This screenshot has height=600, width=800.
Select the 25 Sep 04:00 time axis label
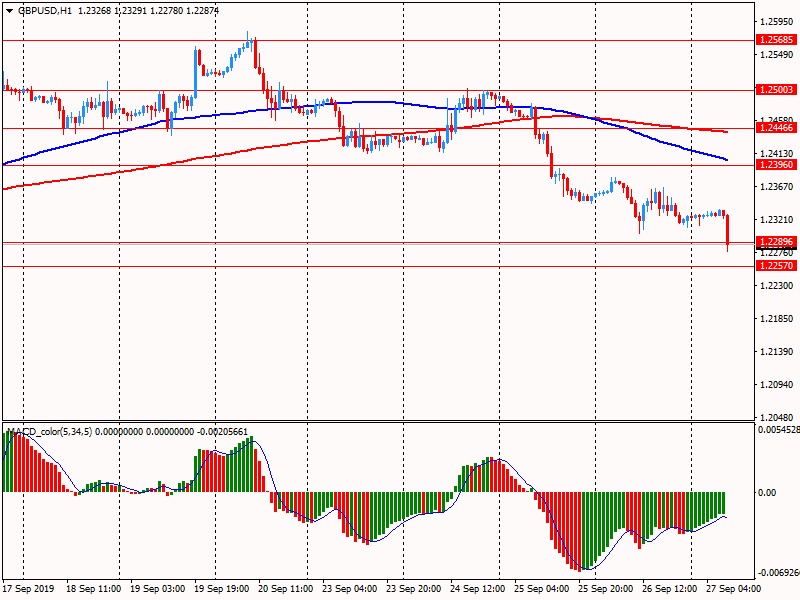pos(541,589)
